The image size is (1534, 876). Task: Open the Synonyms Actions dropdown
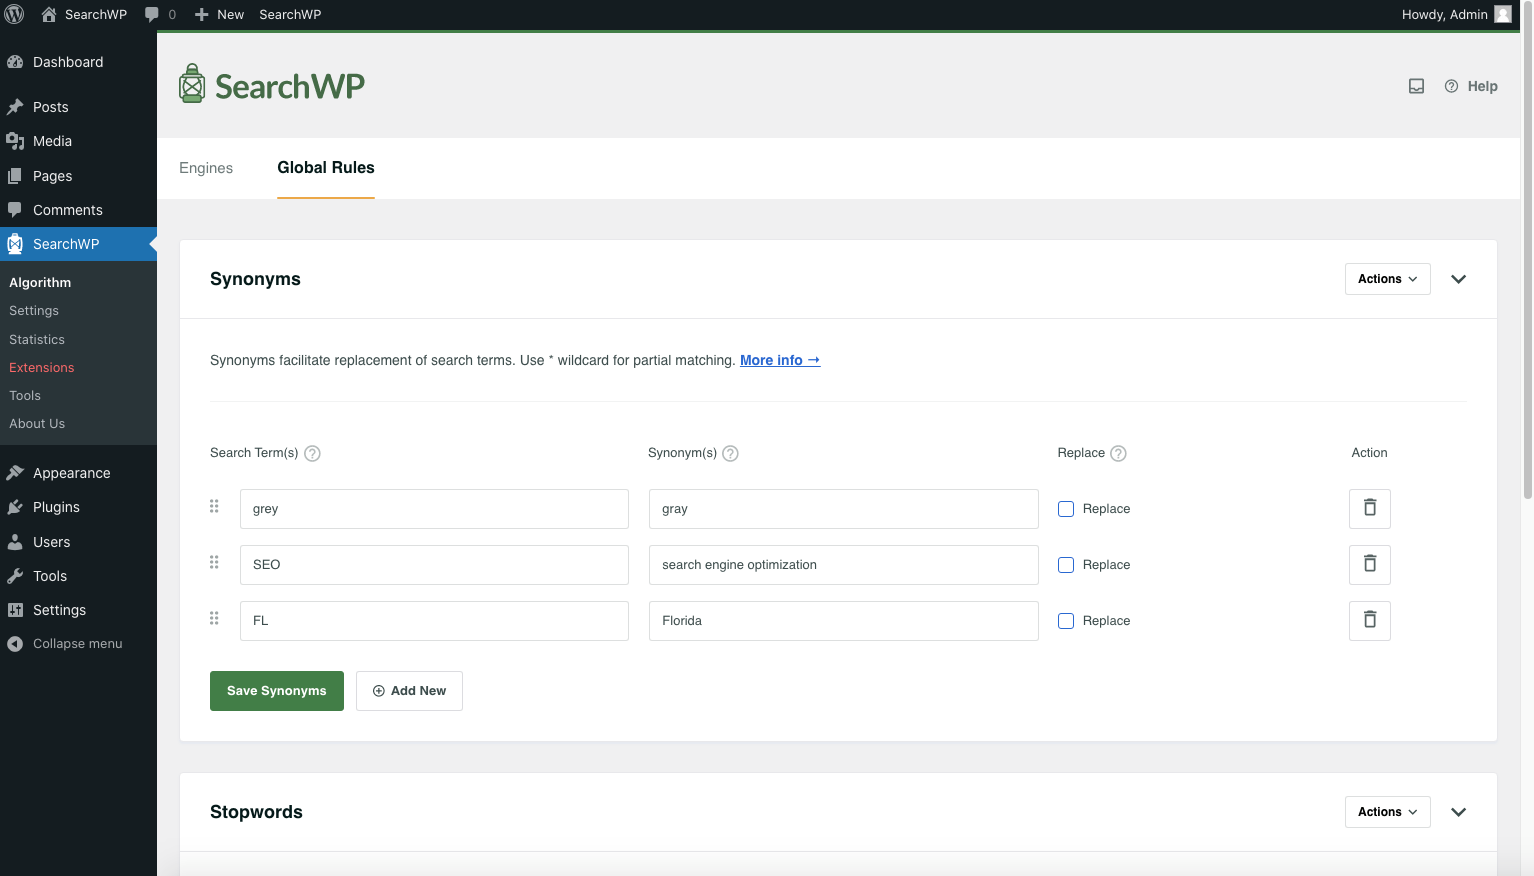click(x=1387, y=278)
